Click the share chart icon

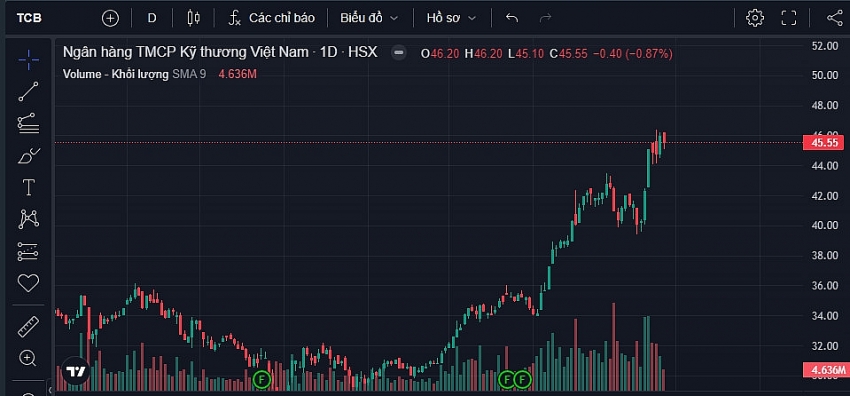(x=835, y=18)
